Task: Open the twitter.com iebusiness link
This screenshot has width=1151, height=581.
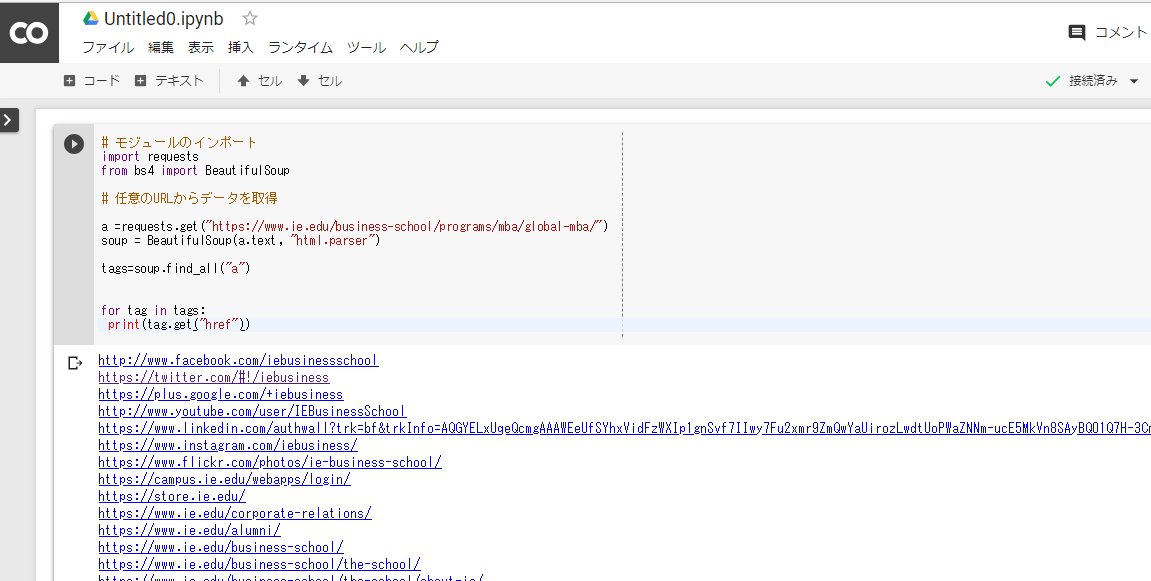Action: pos(214,378)
